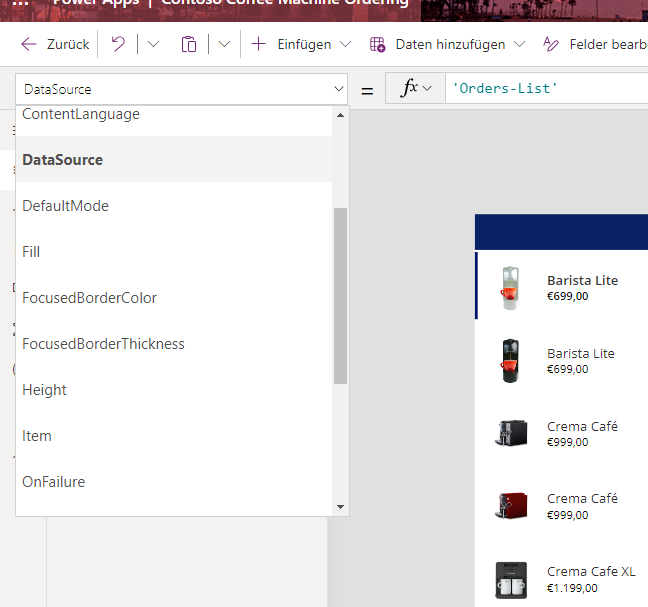Select Item property in list
The height and width of the screenshot is (607, 648).
pyautogui.click(x=174, y=436)
